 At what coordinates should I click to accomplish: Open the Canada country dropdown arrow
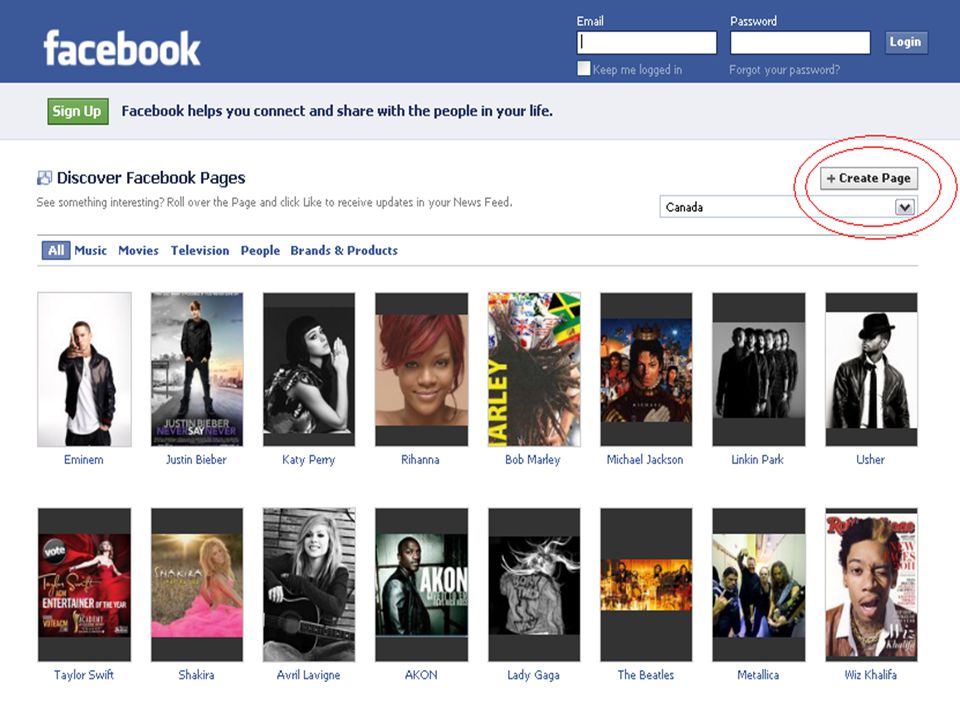click(x=905, y=207)
